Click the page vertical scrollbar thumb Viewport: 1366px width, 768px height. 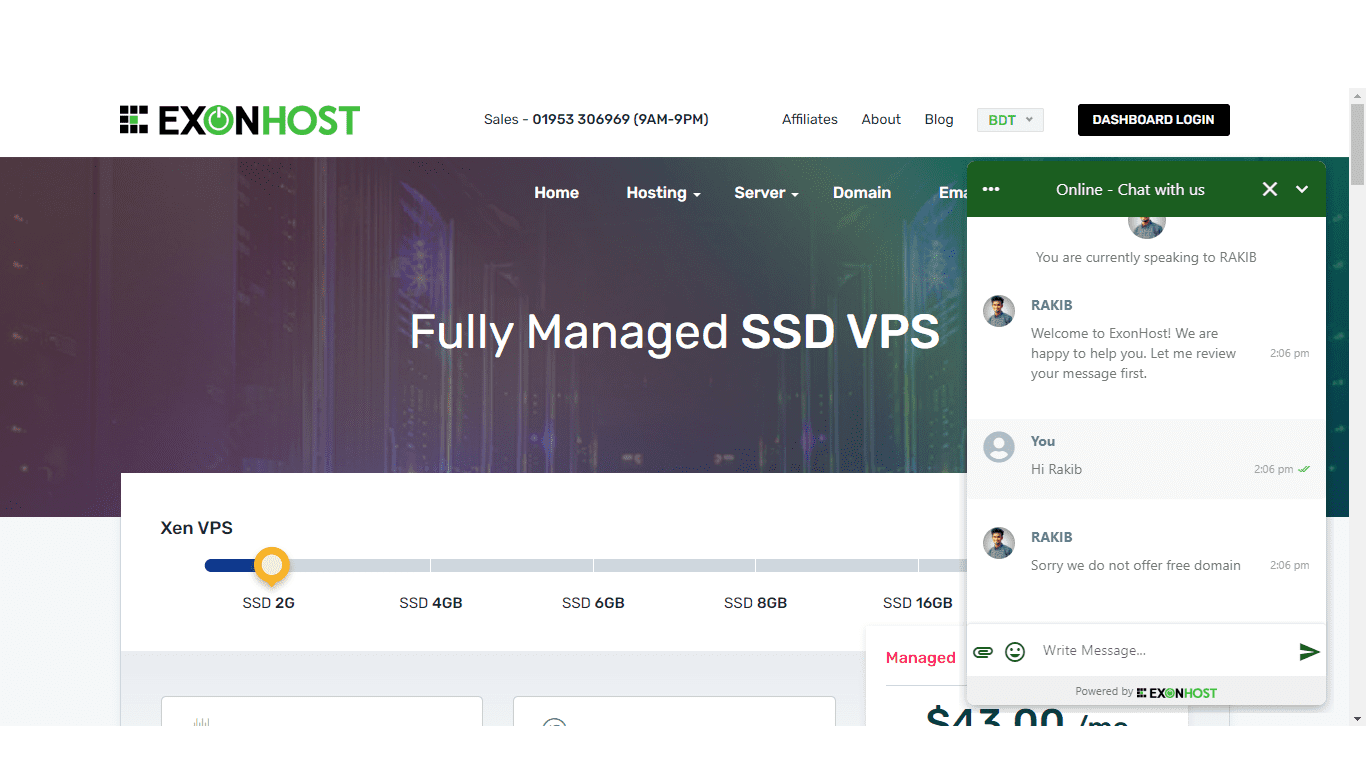tap(1357, 144)
